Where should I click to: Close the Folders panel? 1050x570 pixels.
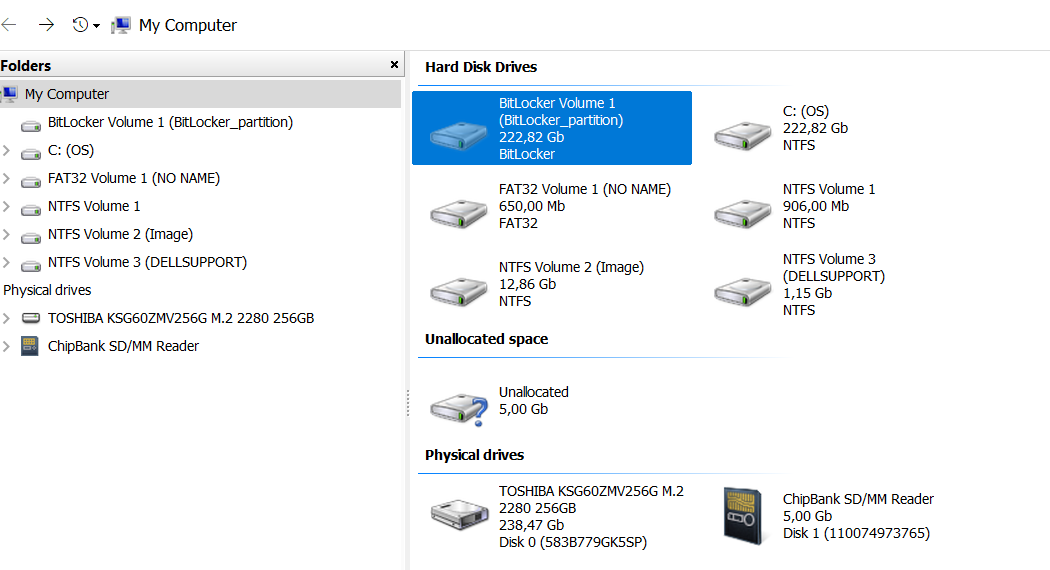[x=394, y=65]
